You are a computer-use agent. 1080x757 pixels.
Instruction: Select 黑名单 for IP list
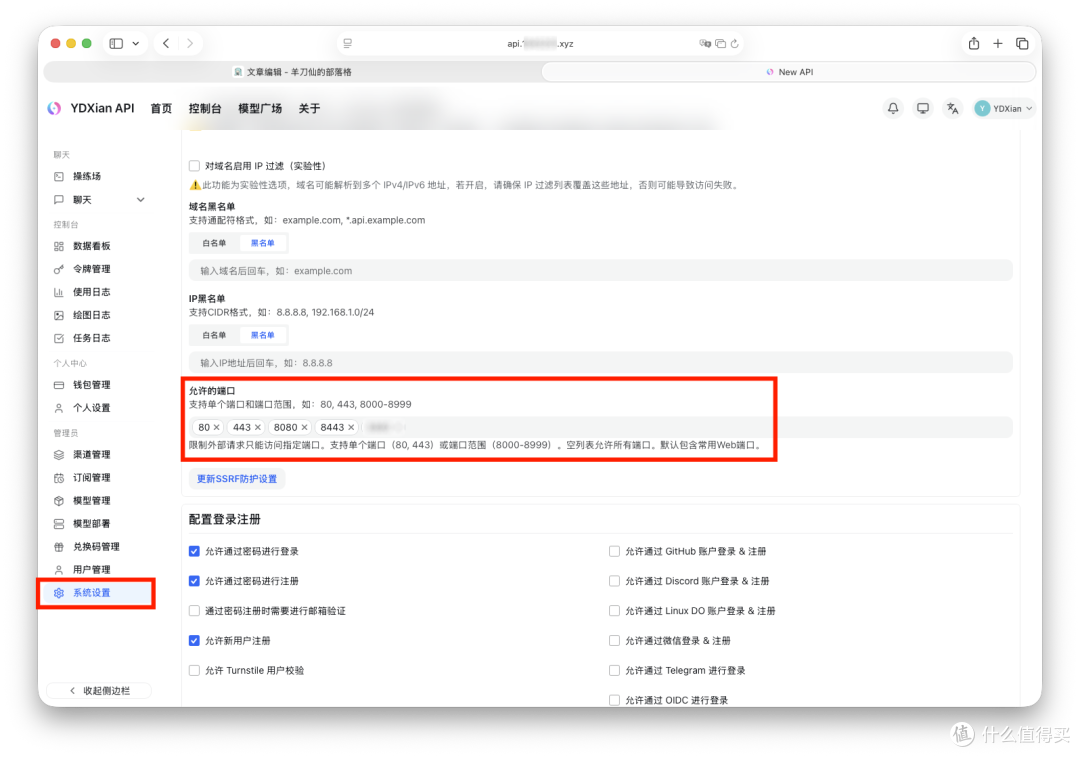tap(262, 335)
